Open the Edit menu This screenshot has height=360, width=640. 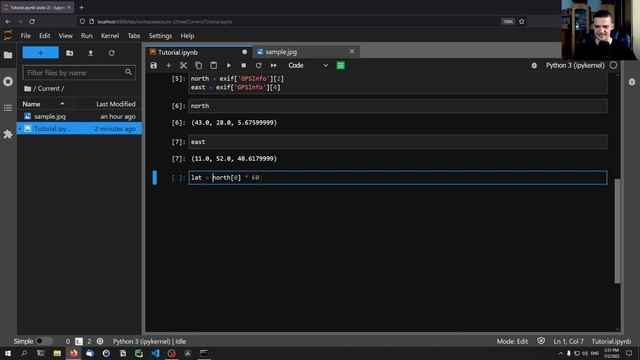(x=44, y=36)
